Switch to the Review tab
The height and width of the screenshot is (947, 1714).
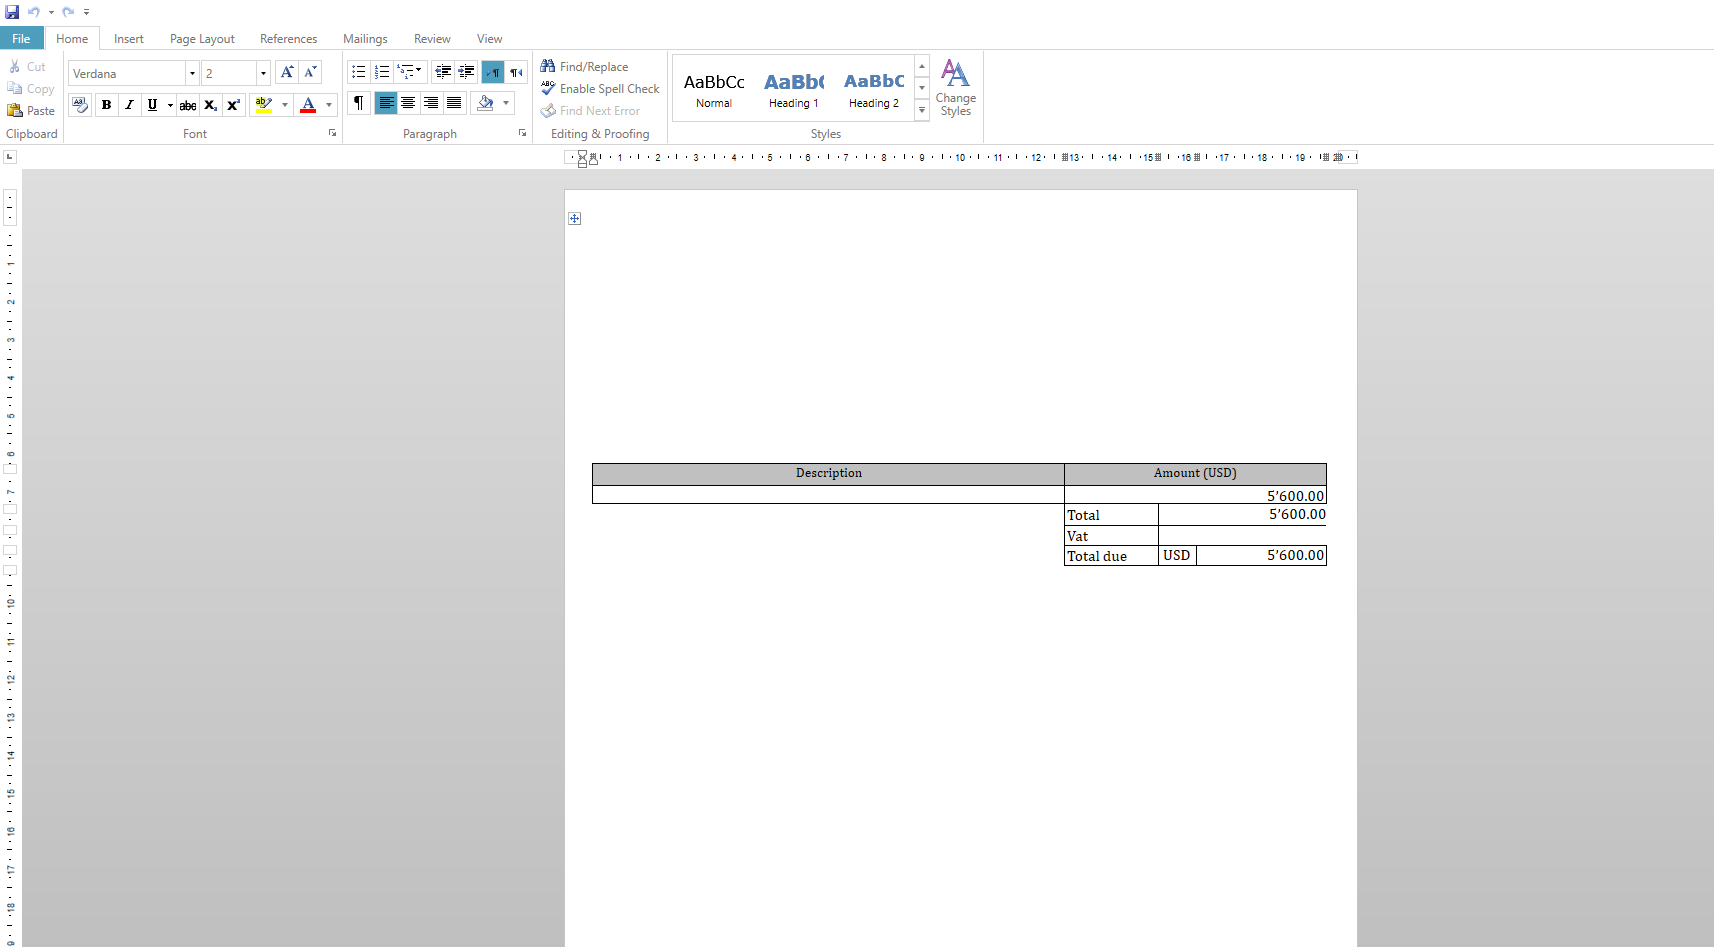(432, 39)
